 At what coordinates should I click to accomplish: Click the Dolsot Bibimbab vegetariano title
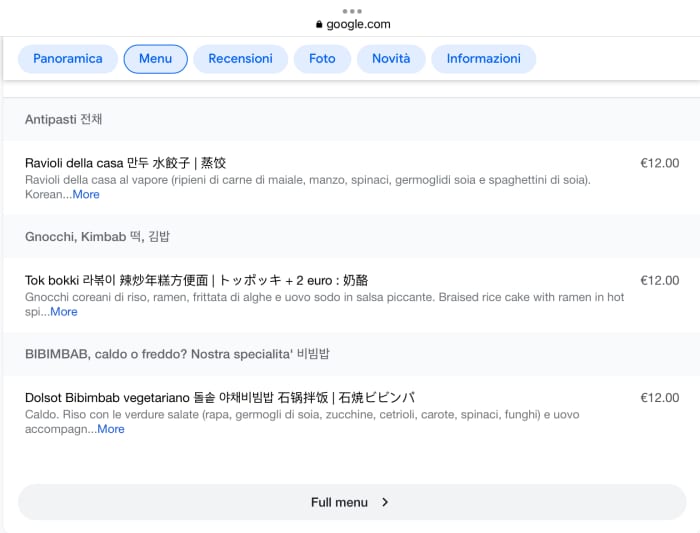pos(220,398)
